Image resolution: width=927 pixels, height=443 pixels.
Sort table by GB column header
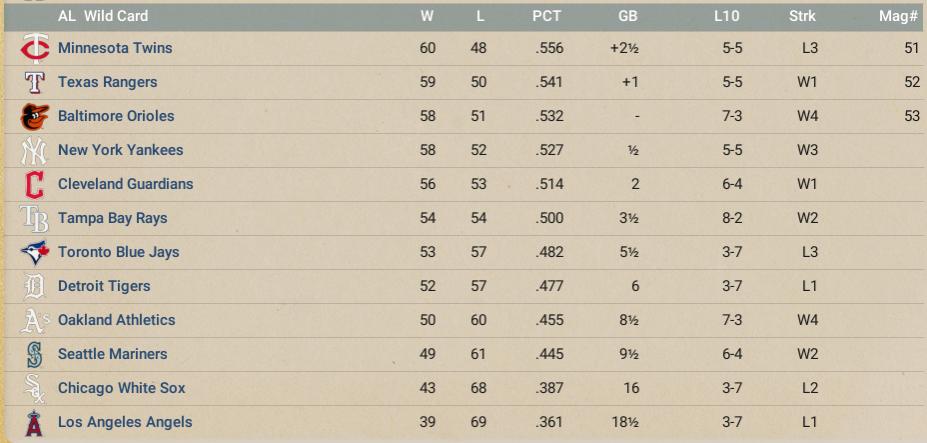pyautogui.click(x=628, y=16)
